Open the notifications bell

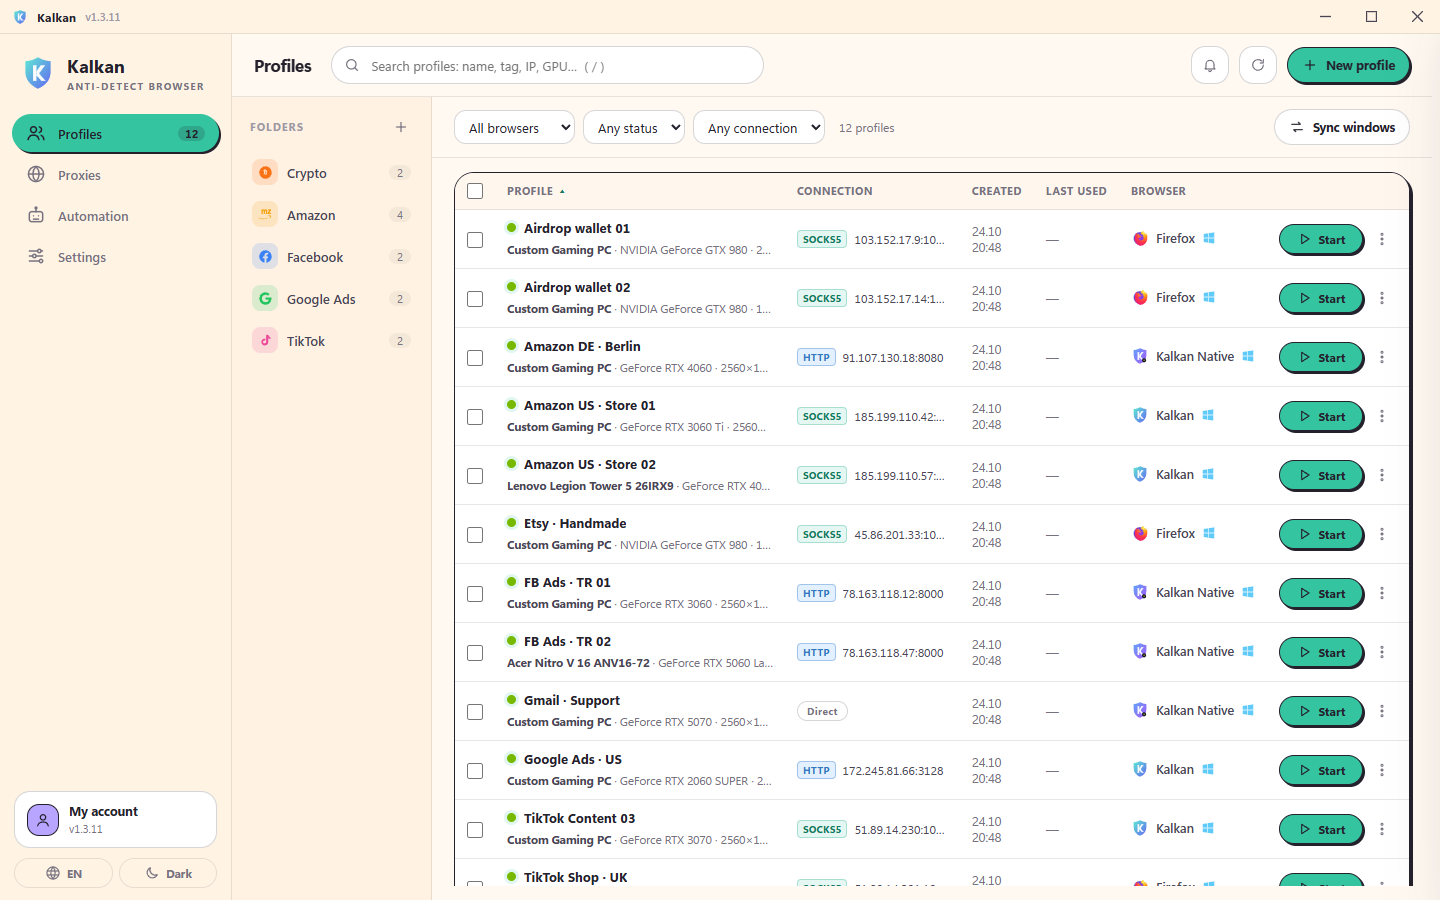[x=1209, y=65]
